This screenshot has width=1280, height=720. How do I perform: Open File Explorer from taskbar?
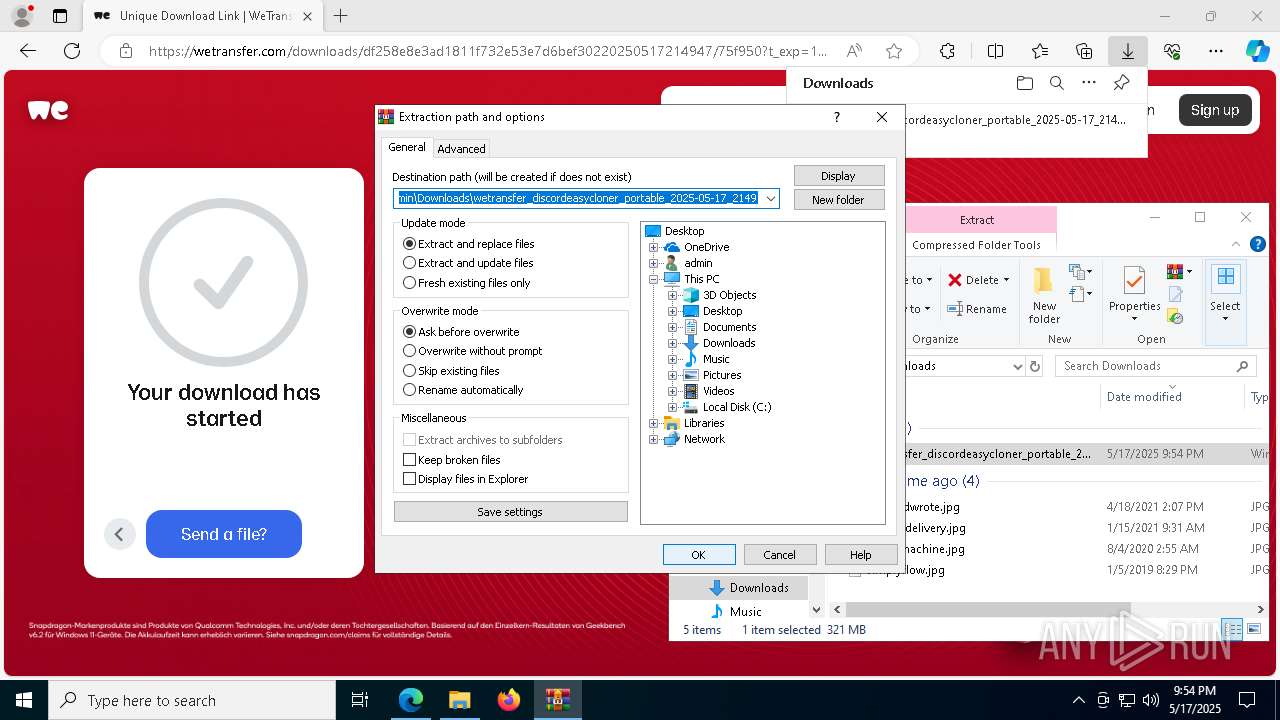[x=460, y=700]
